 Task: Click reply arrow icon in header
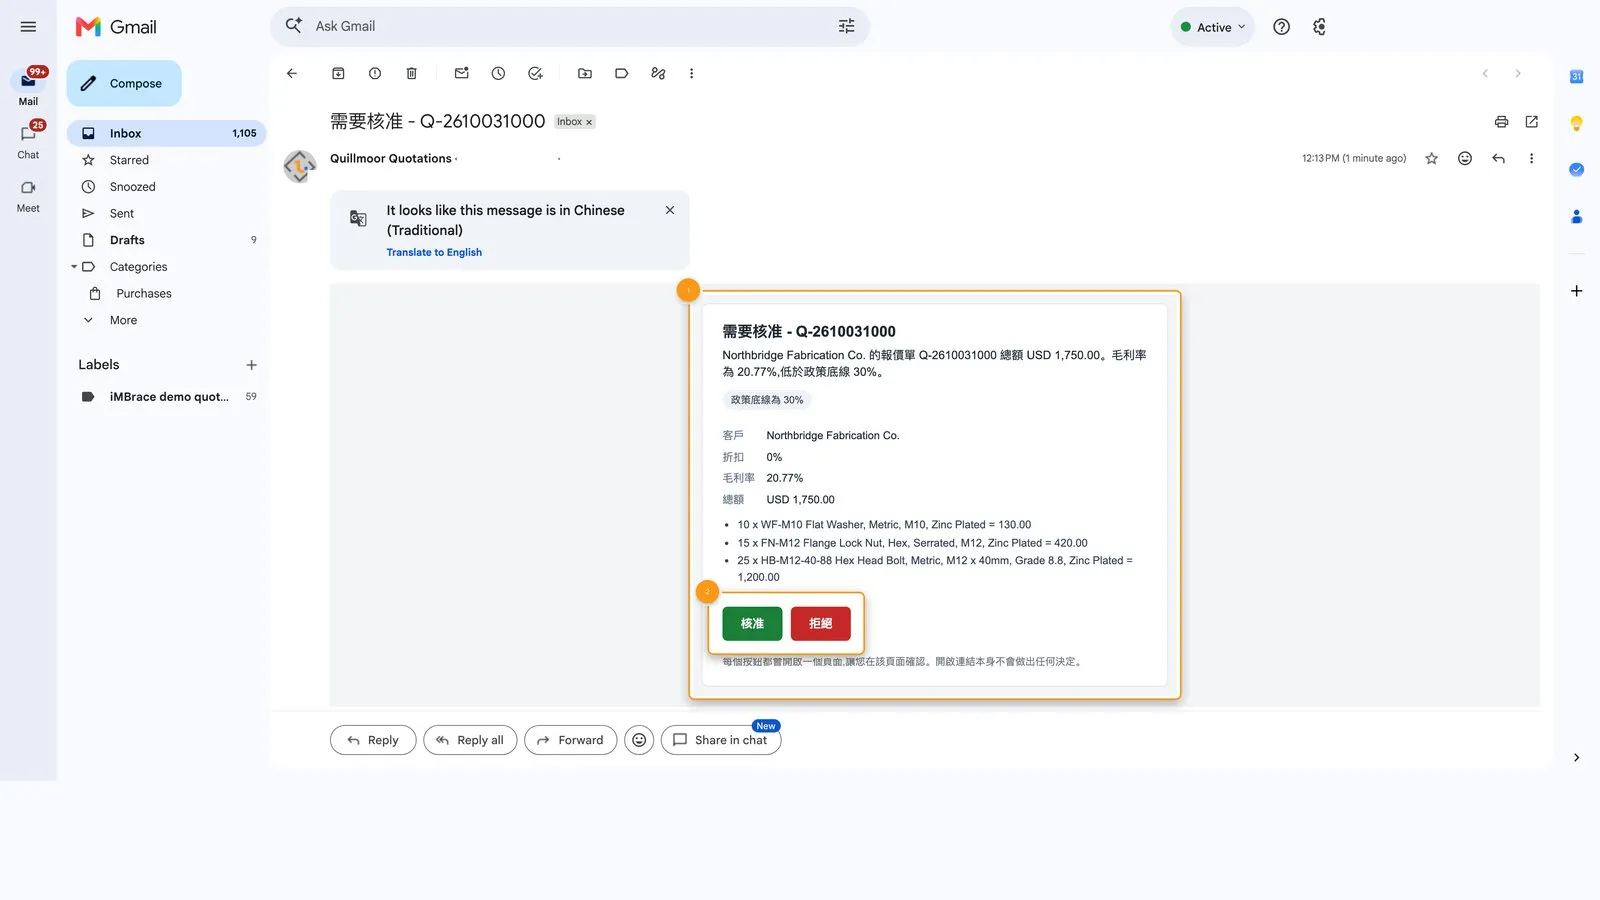coord(1498,158)
